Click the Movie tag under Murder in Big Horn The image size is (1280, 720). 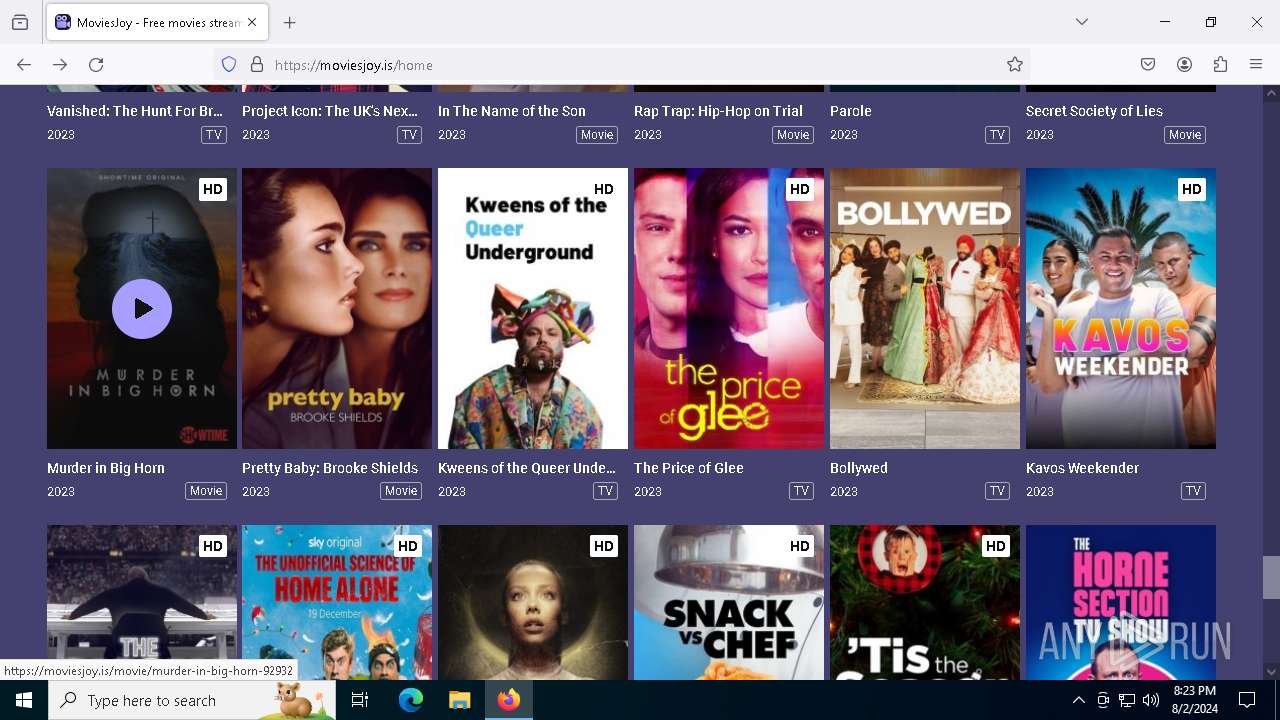click(x=206, y=491)
